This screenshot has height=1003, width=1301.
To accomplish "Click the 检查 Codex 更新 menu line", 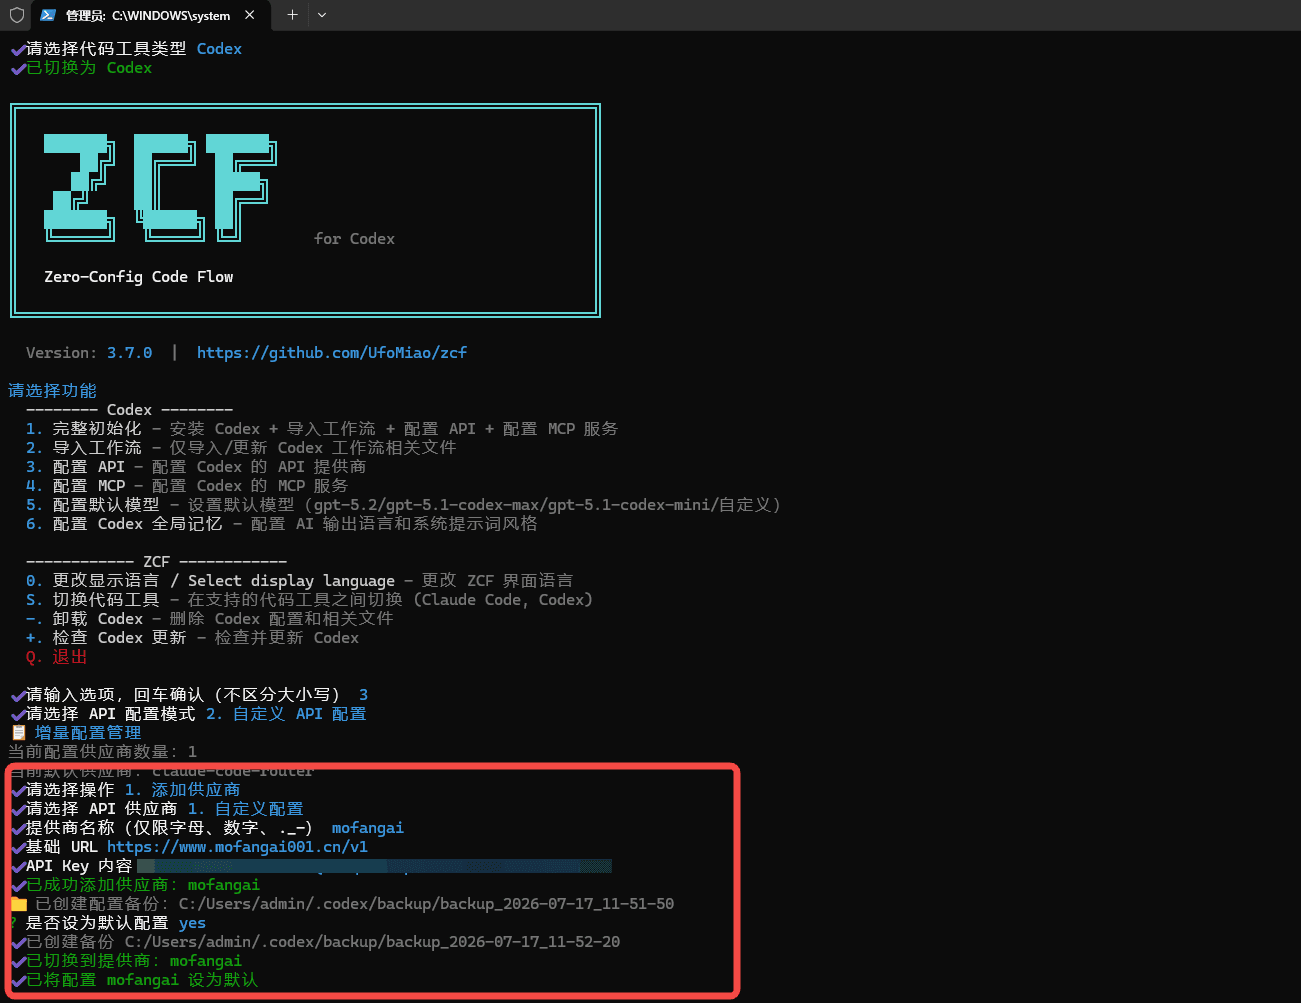I will (x=192, y=638).
